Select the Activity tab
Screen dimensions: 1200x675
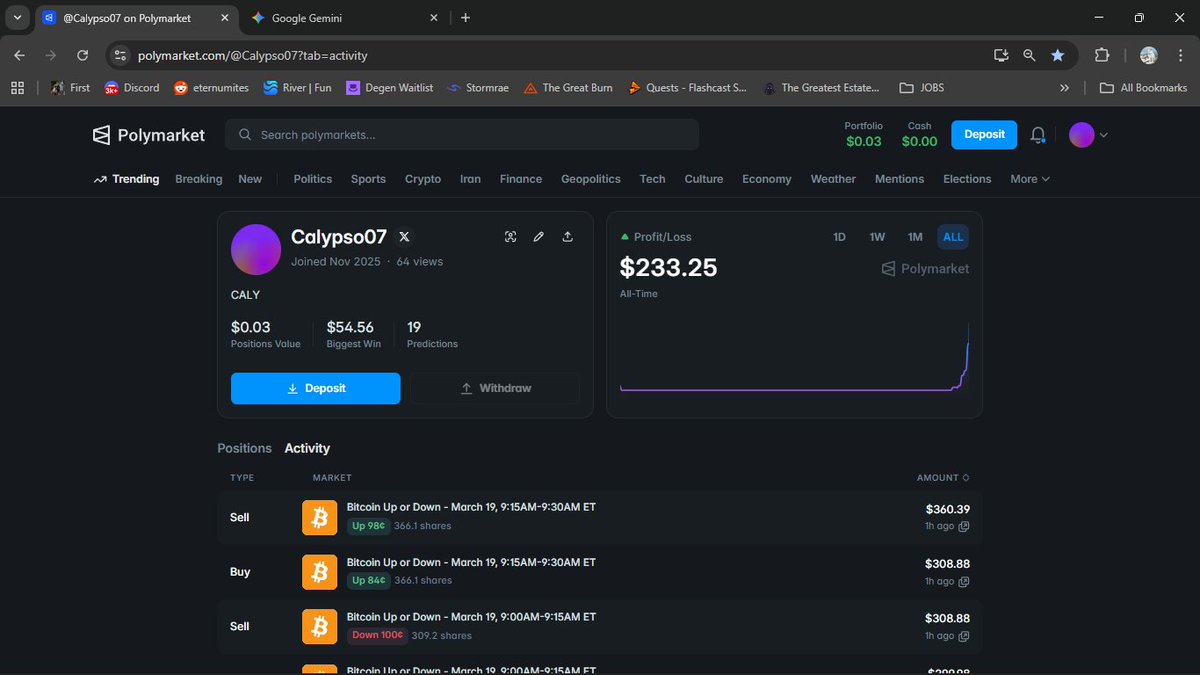(x=307, y=448)
